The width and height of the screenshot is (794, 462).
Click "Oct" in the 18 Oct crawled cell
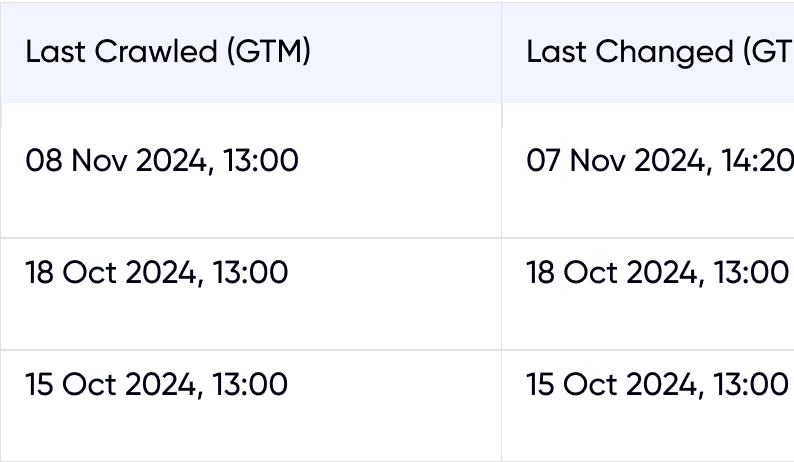click(x=90, y=272)
